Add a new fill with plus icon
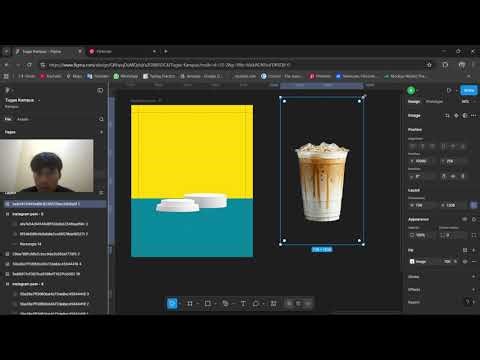Viewport: 480px width, 360px height. pos(474,250)
